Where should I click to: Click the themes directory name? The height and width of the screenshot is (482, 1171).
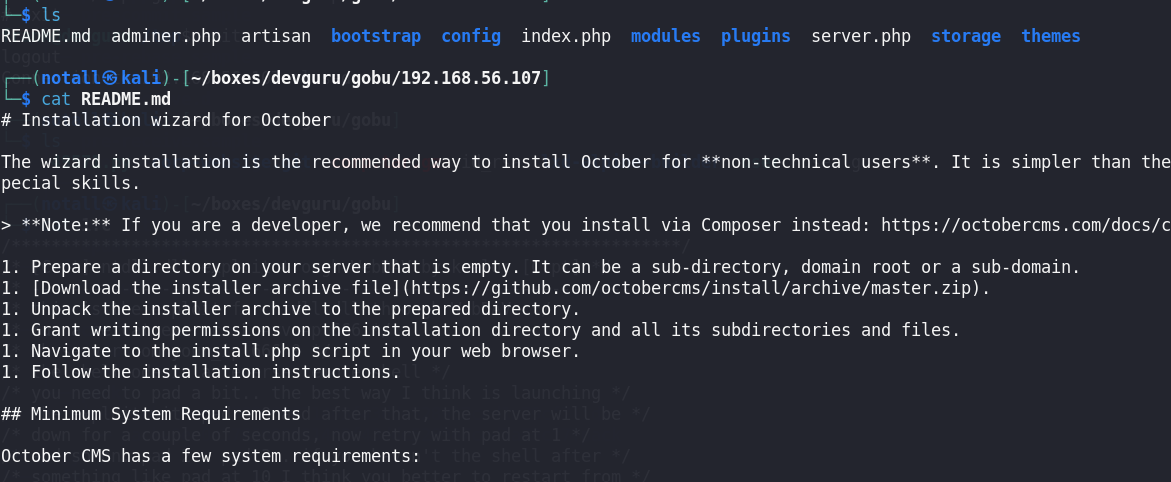coord(1050,36)
